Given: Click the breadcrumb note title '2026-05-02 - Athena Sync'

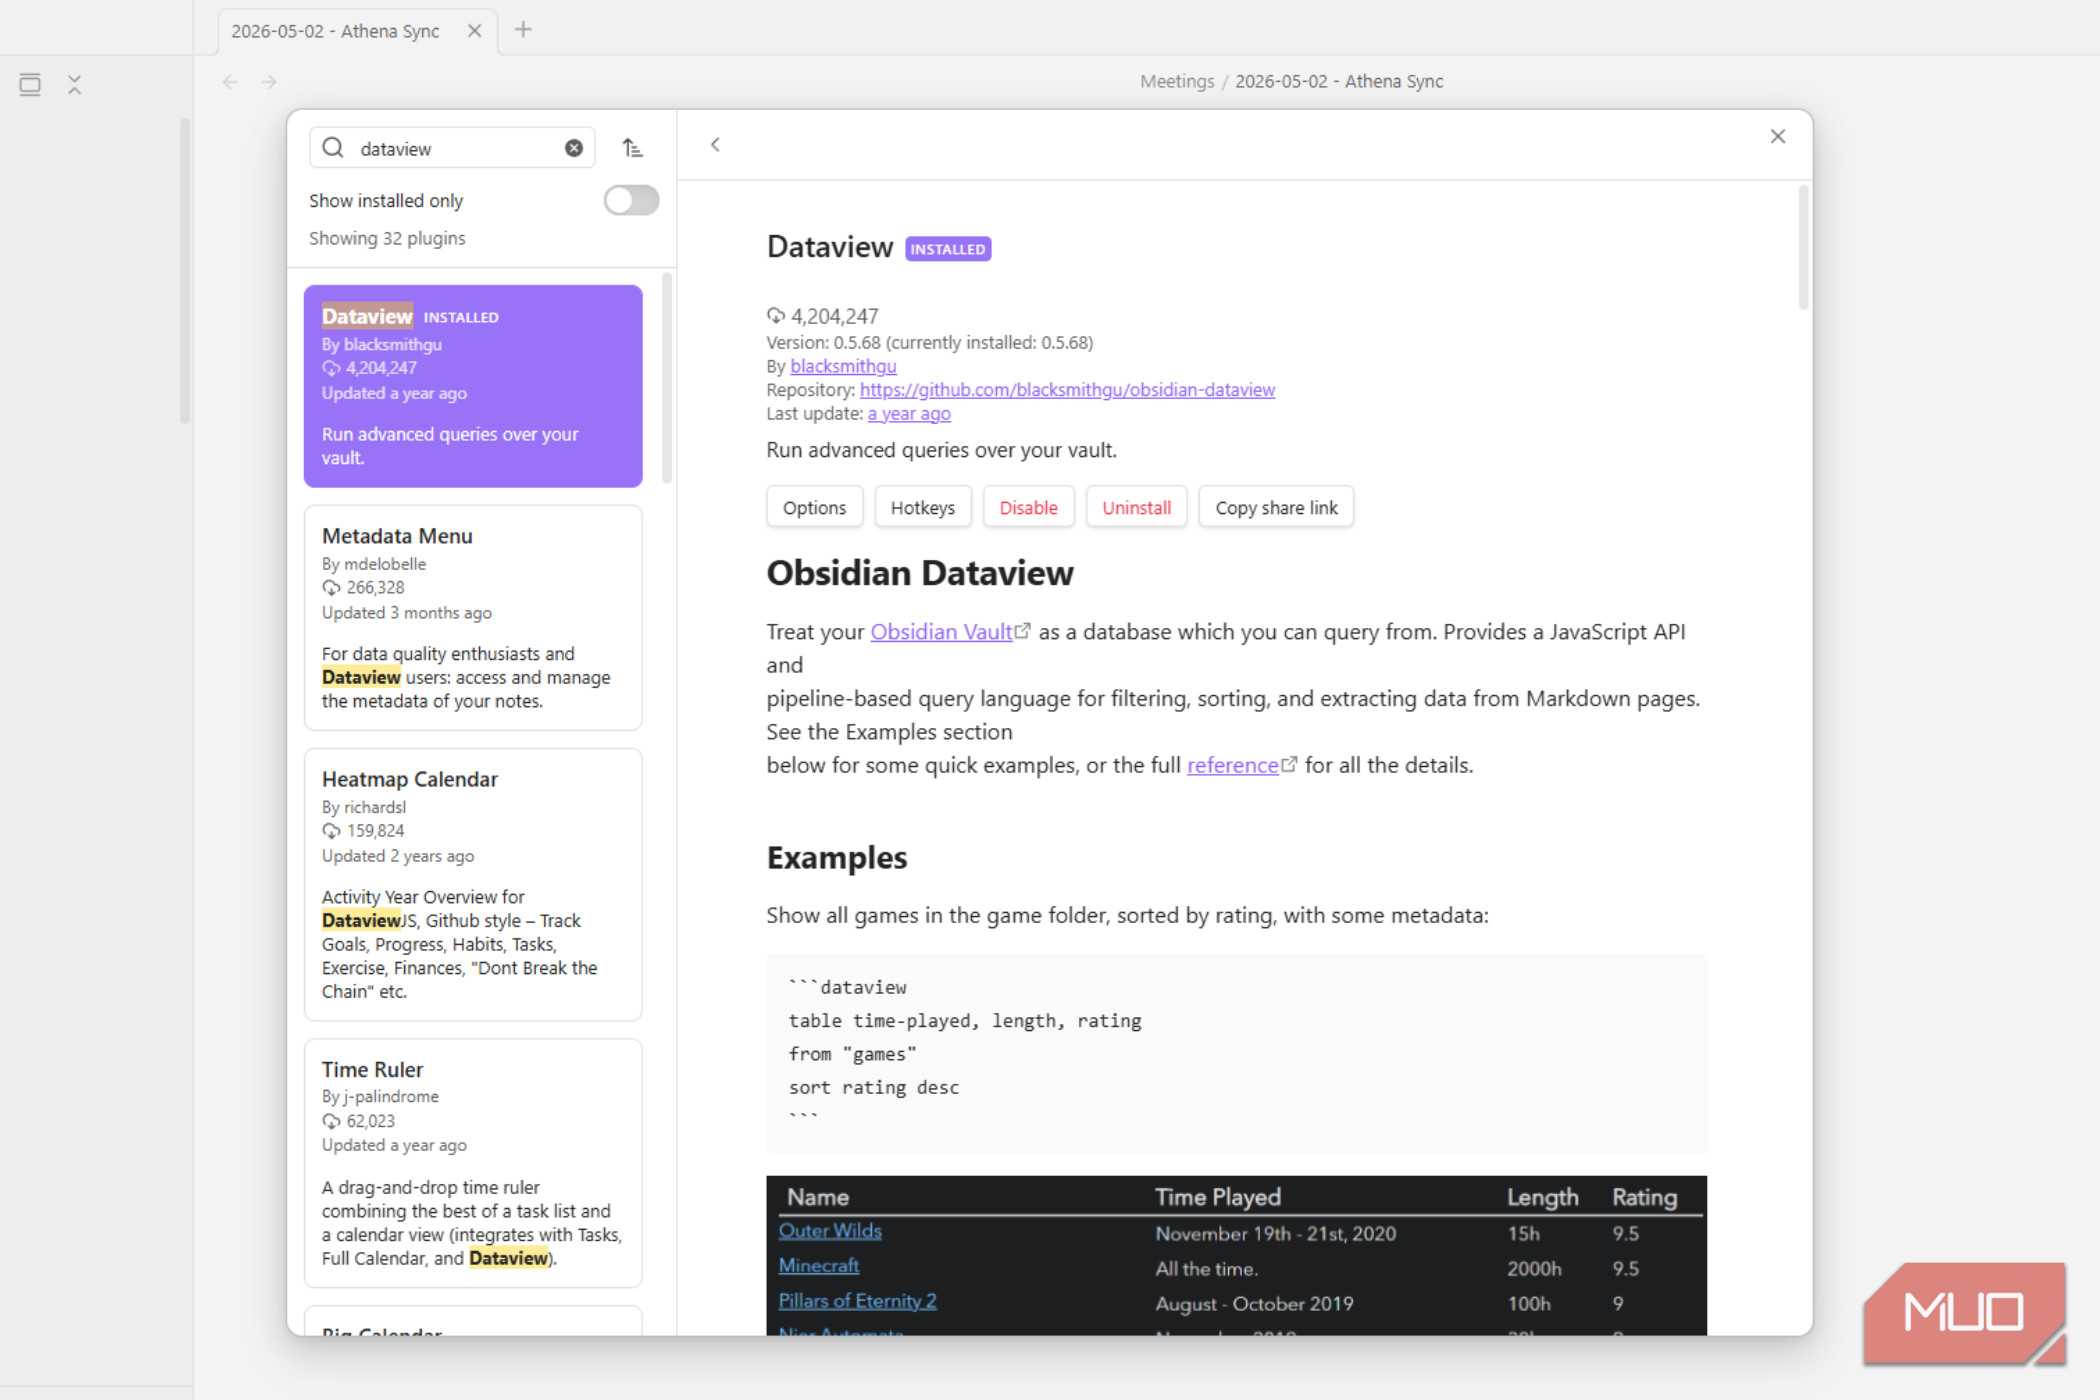Looking at the screenshot, I should pyautogui.click(x=1338, y=82).
